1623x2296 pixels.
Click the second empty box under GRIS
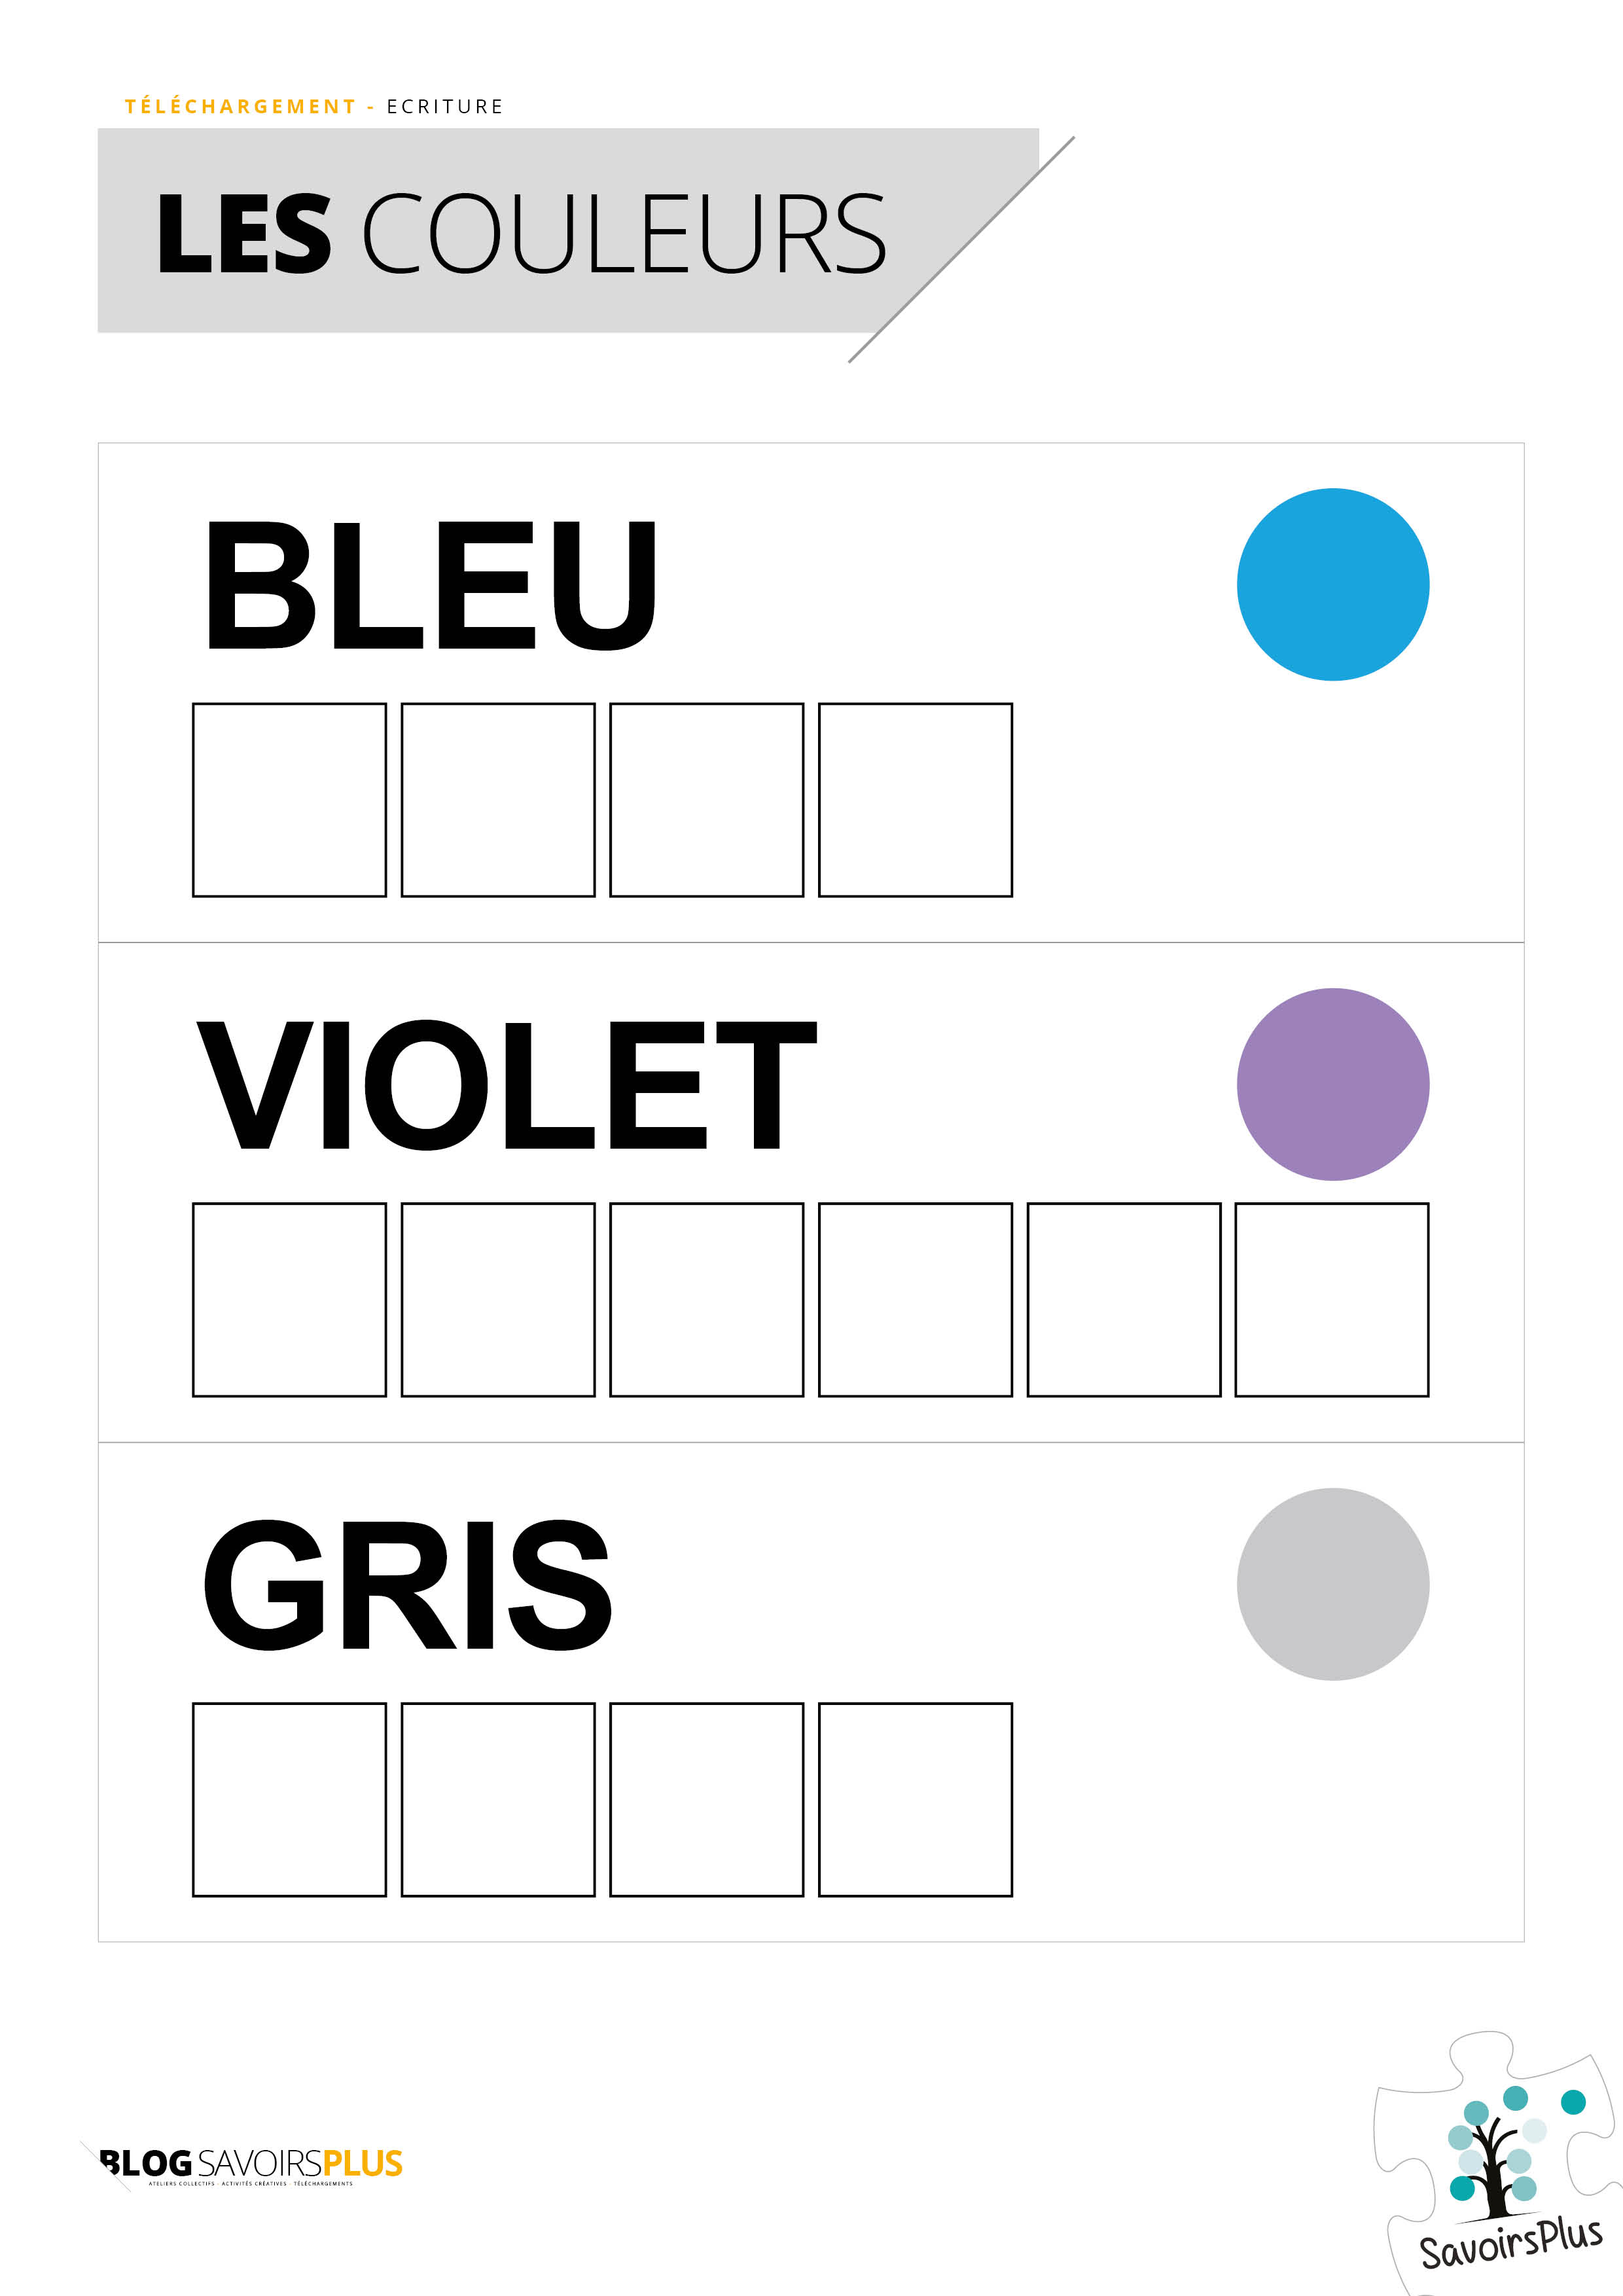click(498, 1799)
